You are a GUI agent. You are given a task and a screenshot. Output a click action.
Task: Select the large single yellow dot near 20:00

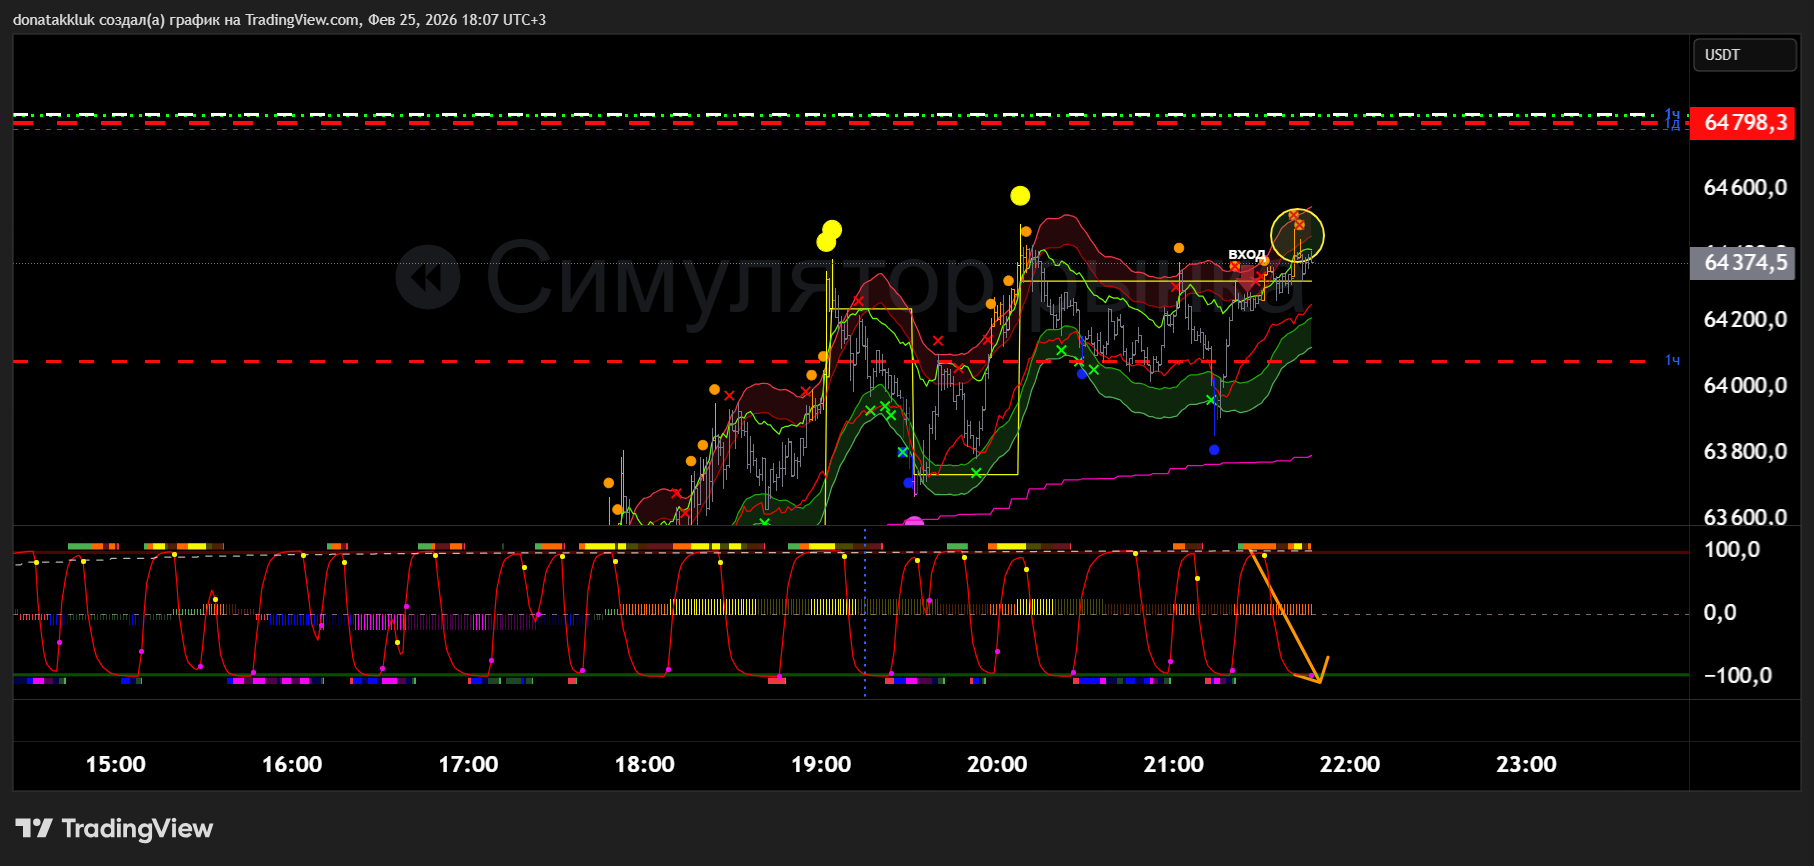click(1020, 196)
